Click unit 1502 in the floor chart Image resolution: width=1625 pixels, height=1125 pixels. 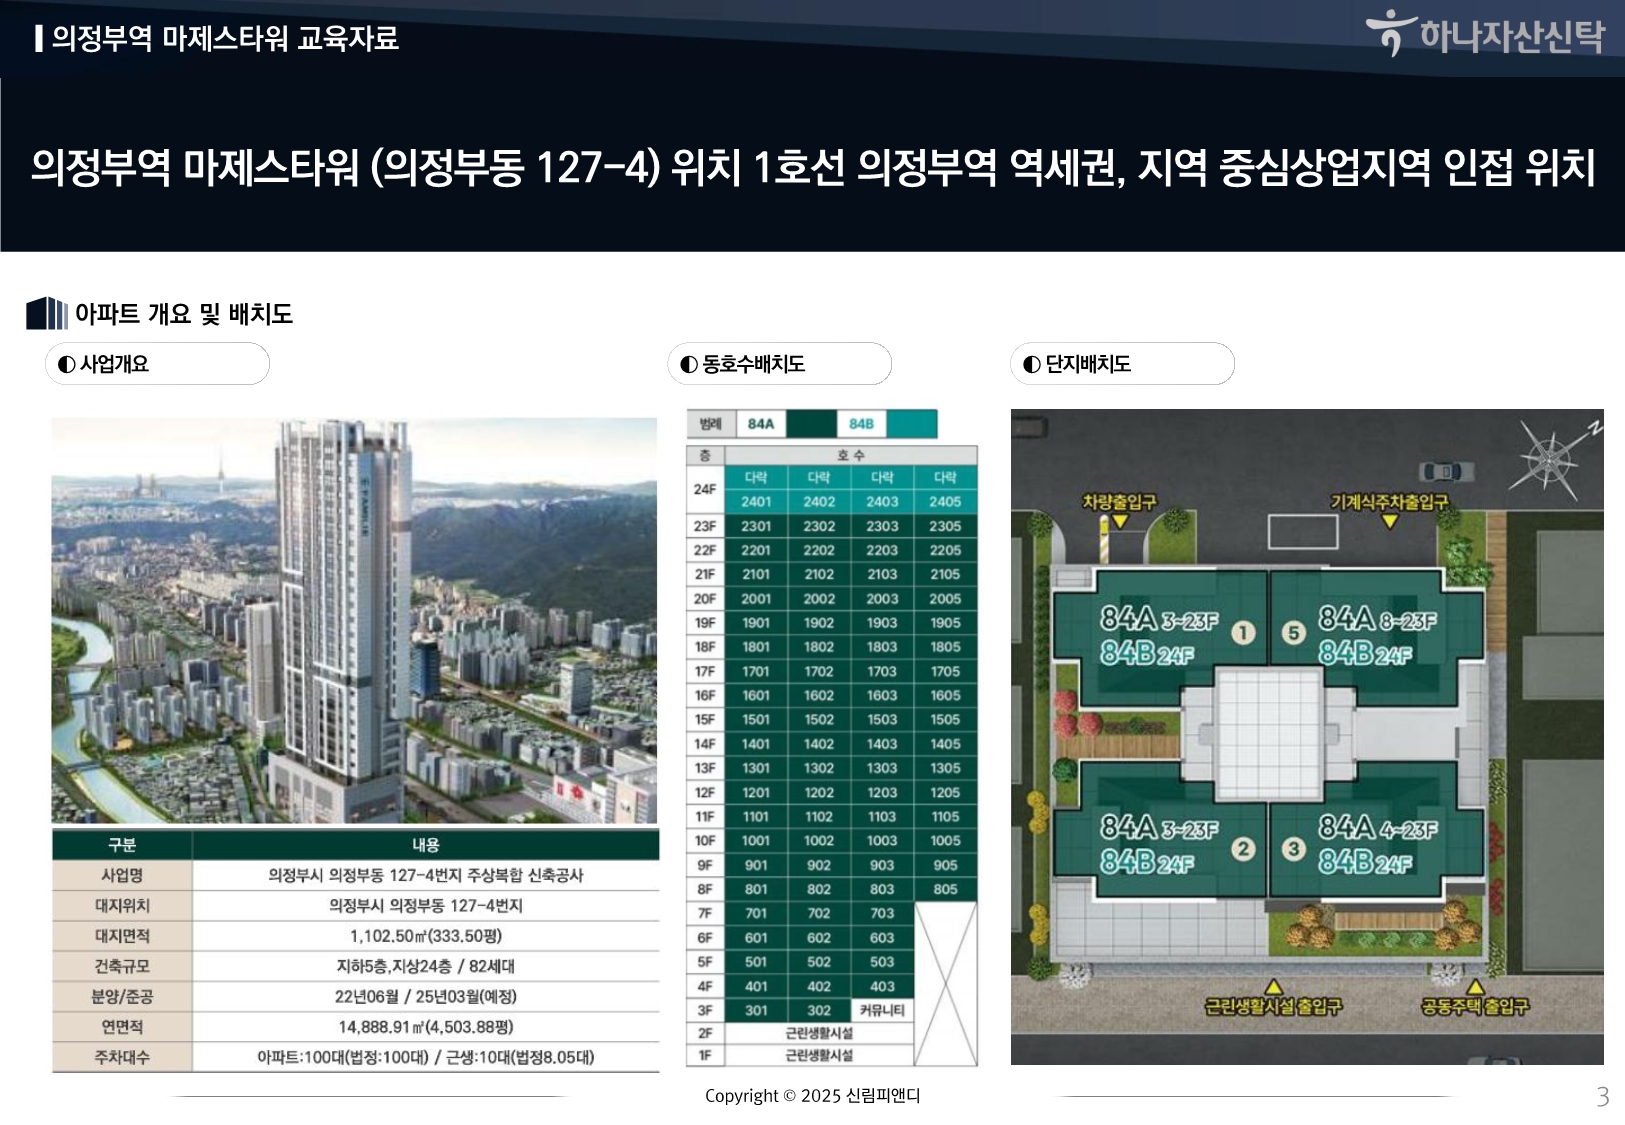819,720
